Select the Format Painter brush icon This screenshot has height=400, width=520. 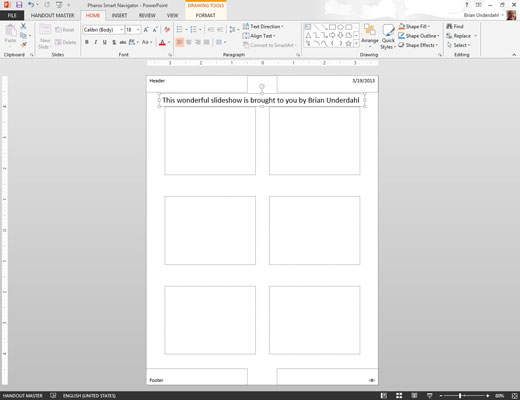click(23, 45)
